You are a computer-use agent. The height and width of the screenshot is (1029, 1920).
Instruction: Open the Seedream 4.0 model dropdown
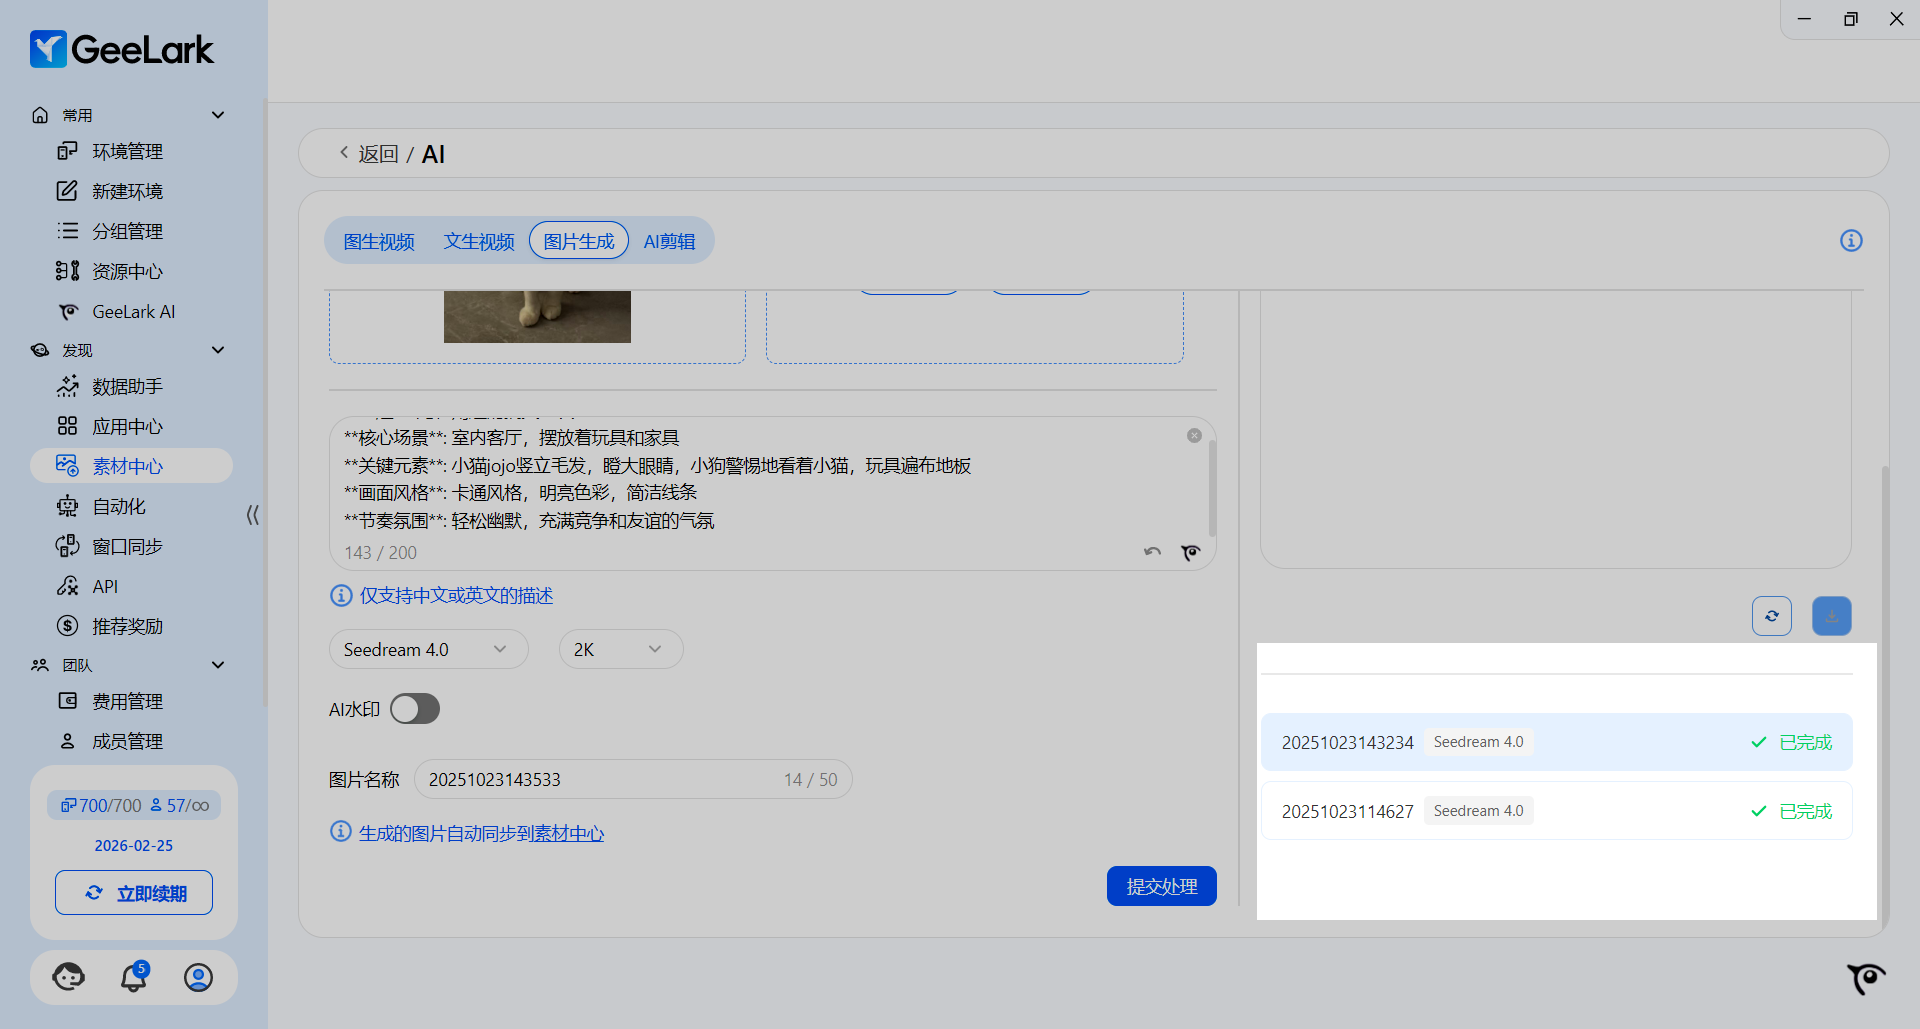428,650
